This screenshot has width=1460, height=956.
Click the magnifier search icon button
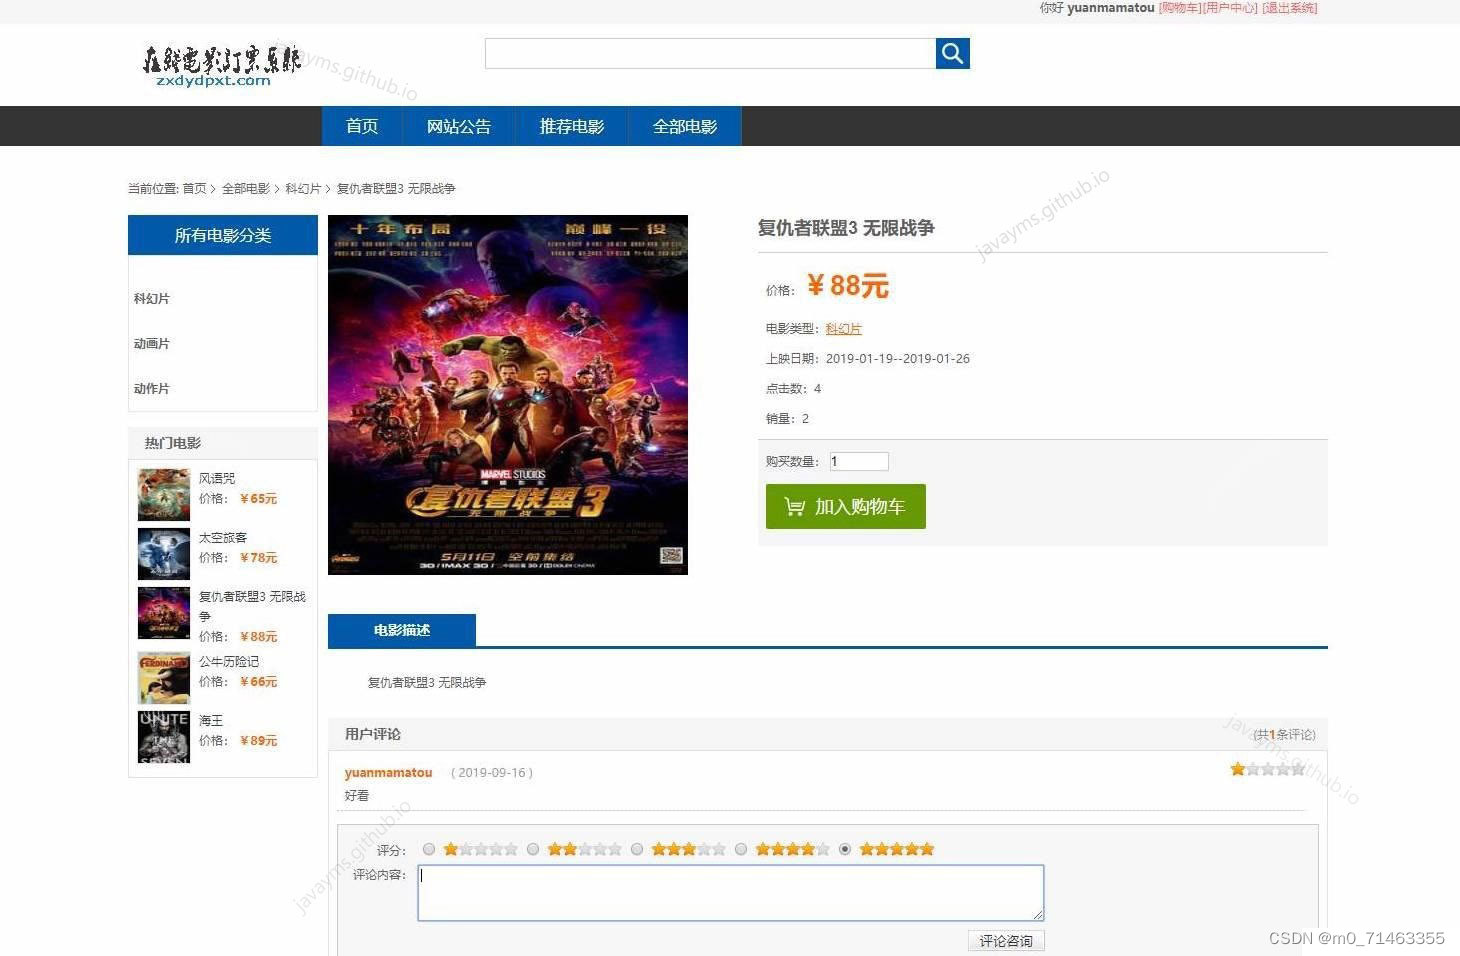(952, 53)
